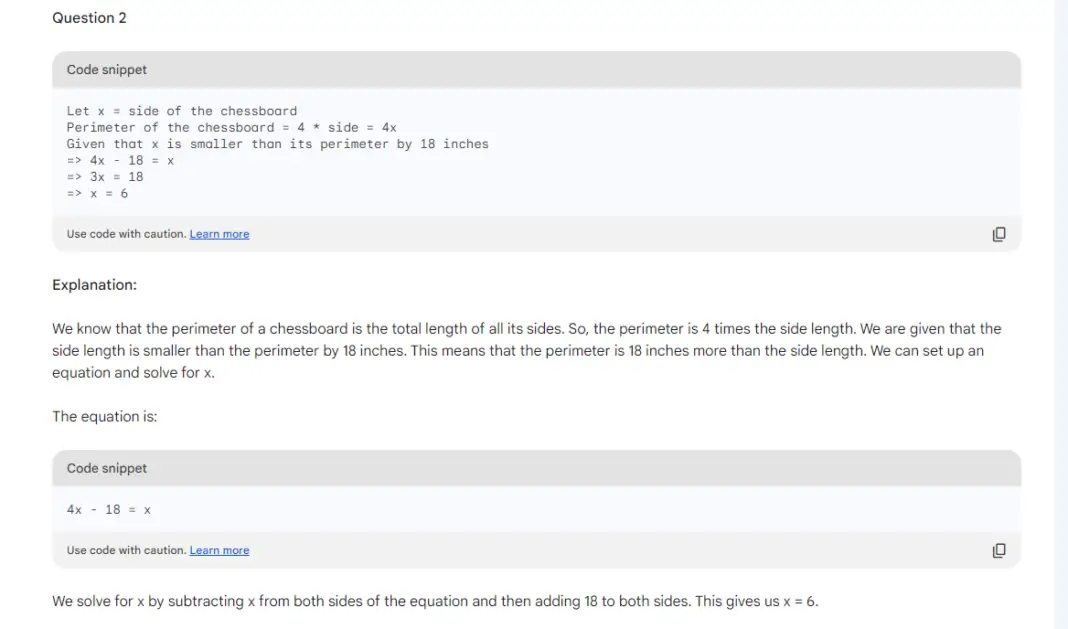Click the duplicate-page icon in the lower snippet footer
The image size is (1068, 629).
coord(998,549)
